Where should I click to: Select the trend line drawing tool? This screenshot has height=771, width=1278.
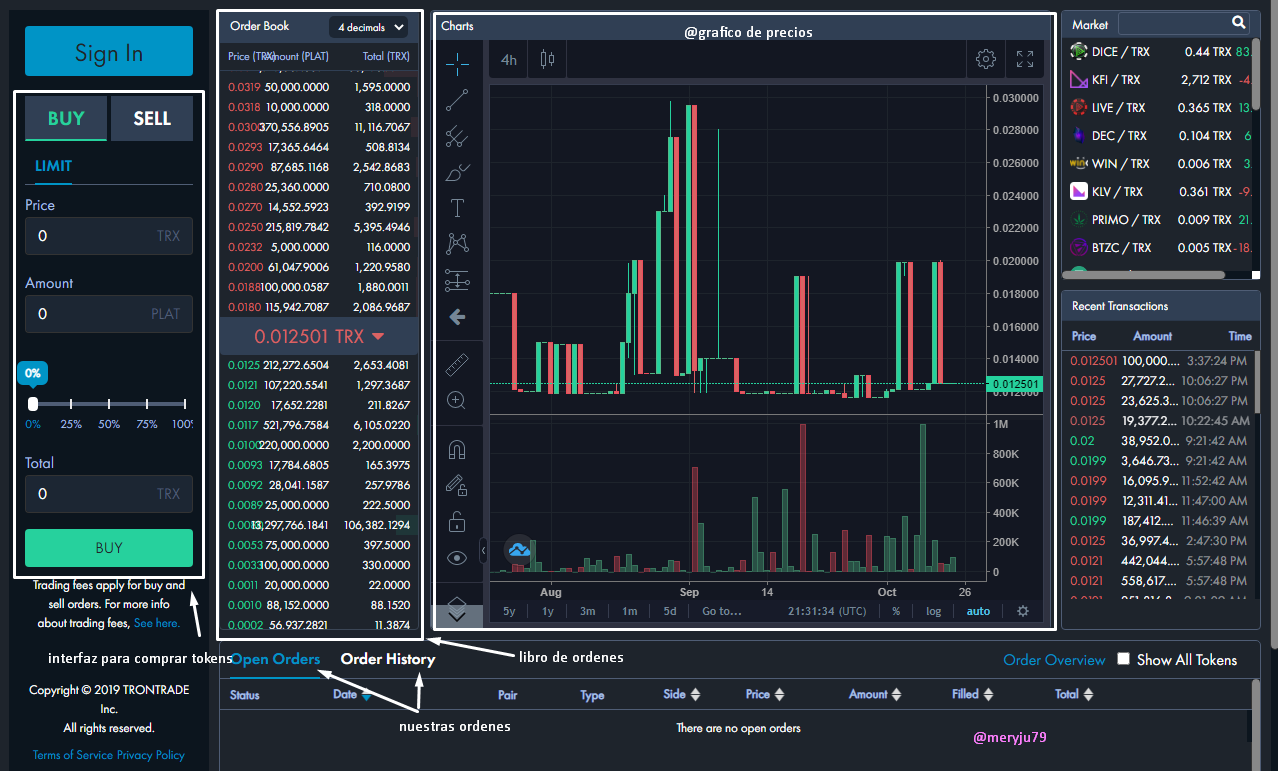pos(457,99)
